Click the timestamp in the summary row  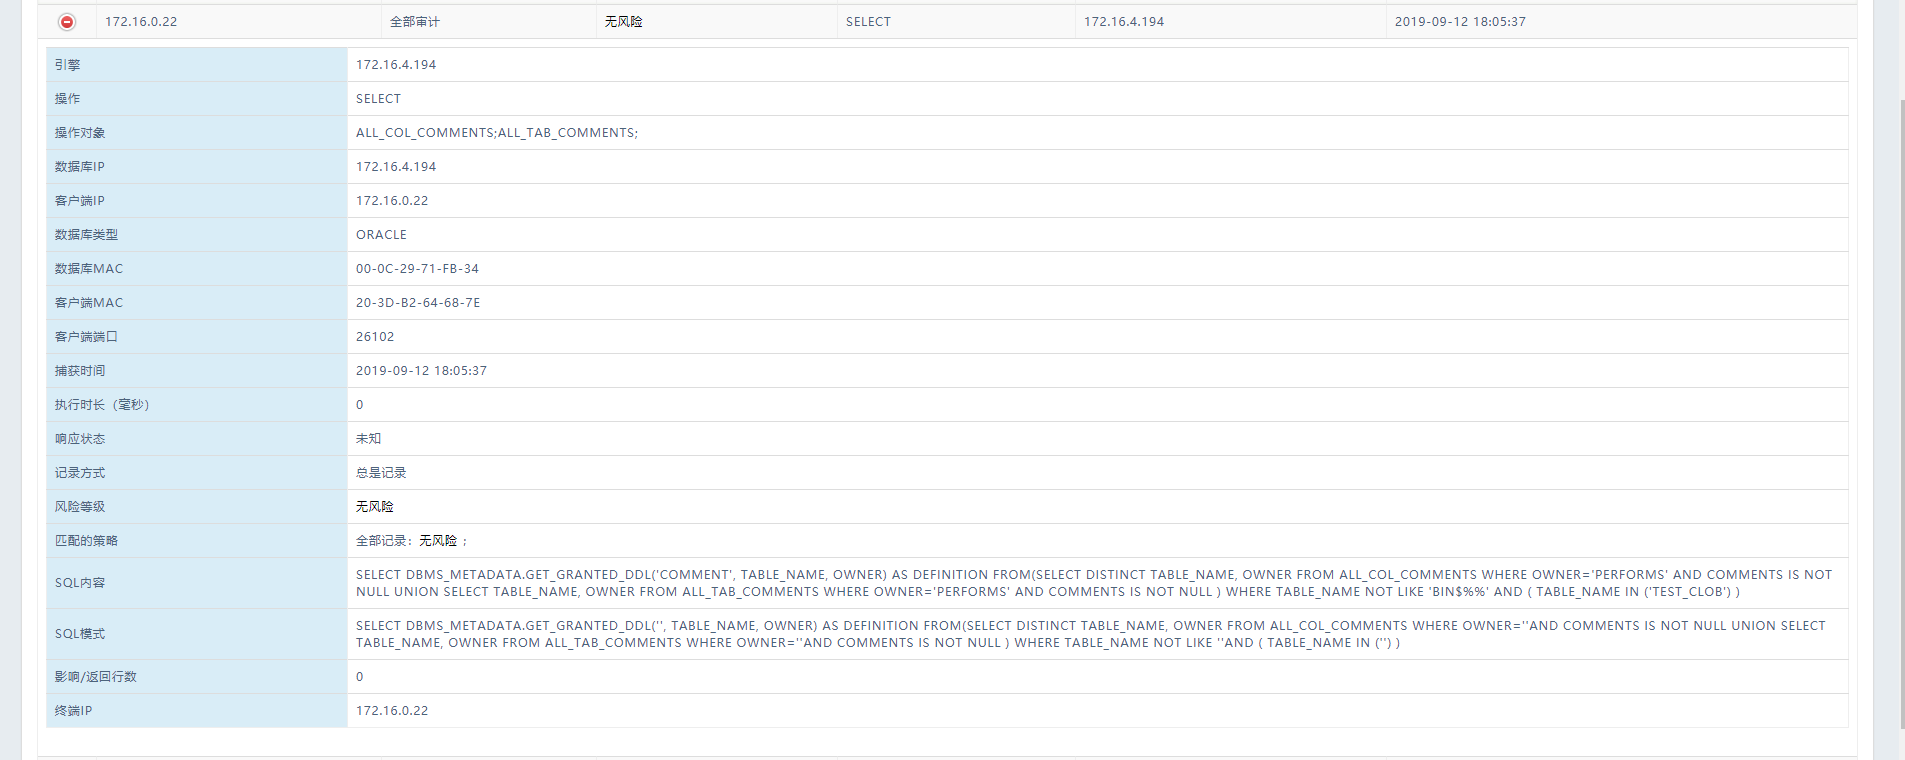pyautogui.click(x=1460, y=22)
